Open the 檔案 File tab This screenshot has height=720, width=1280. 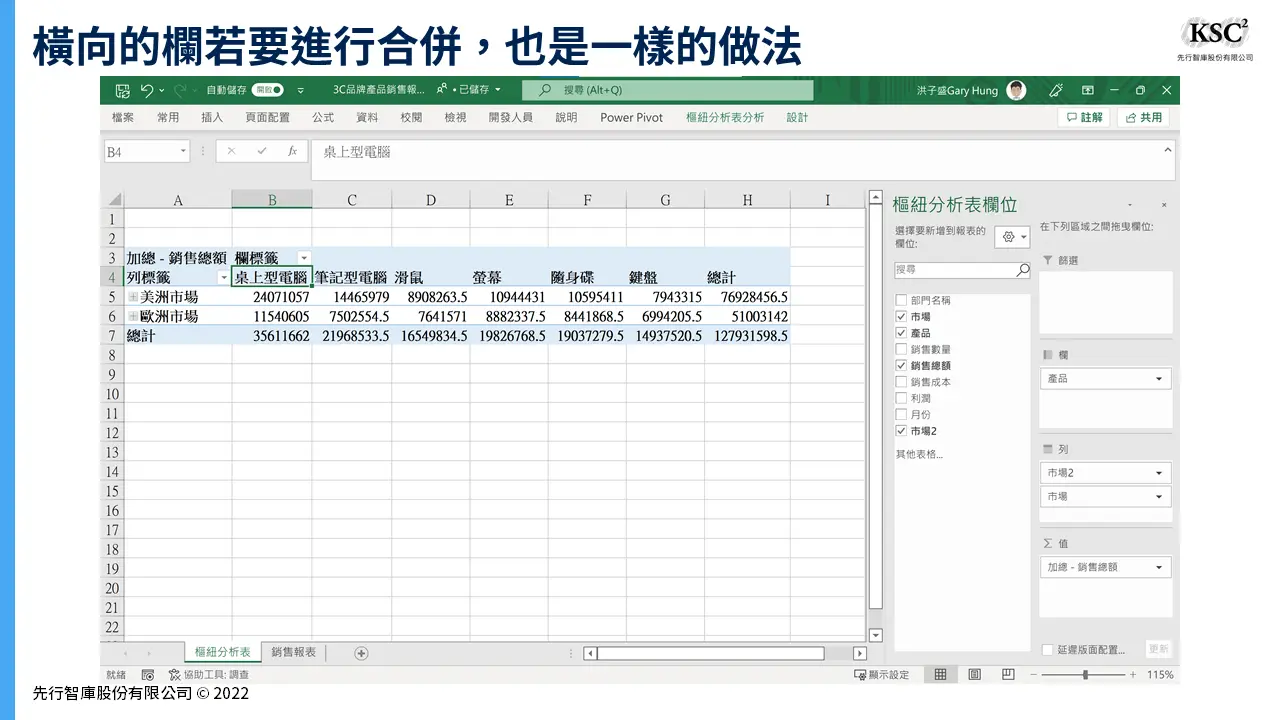click(x=123, y=117)
